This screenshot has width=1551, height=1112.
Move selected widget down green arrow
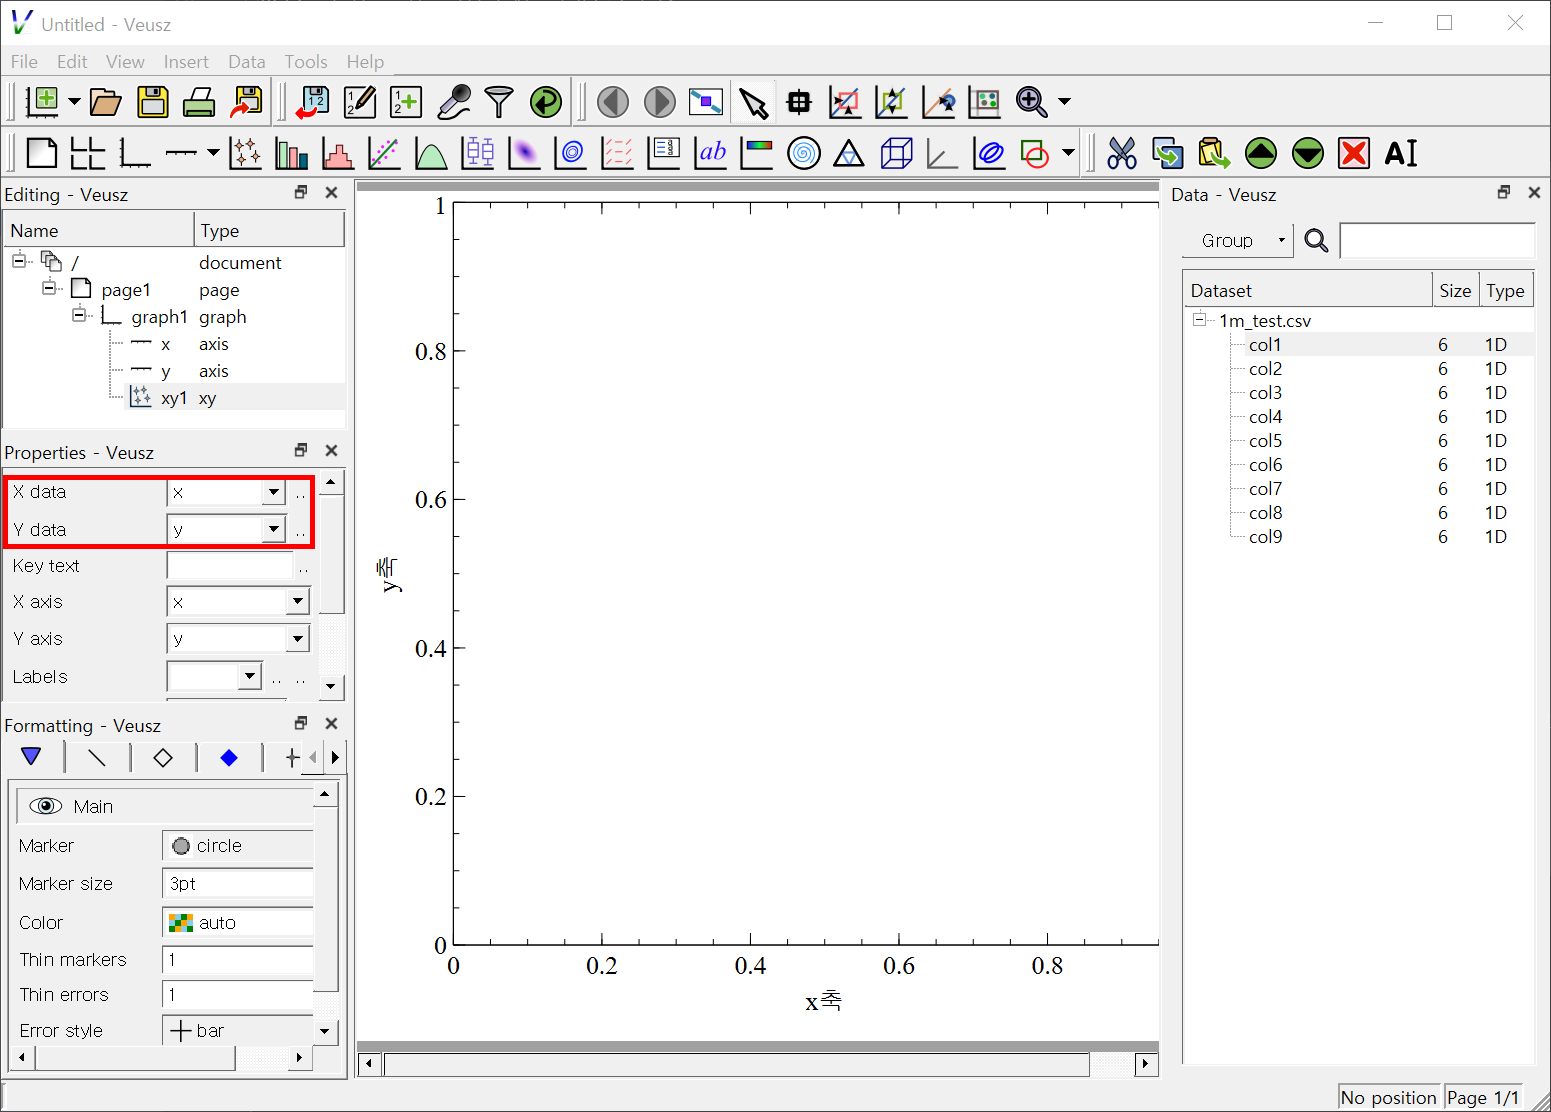point(1308,153)
